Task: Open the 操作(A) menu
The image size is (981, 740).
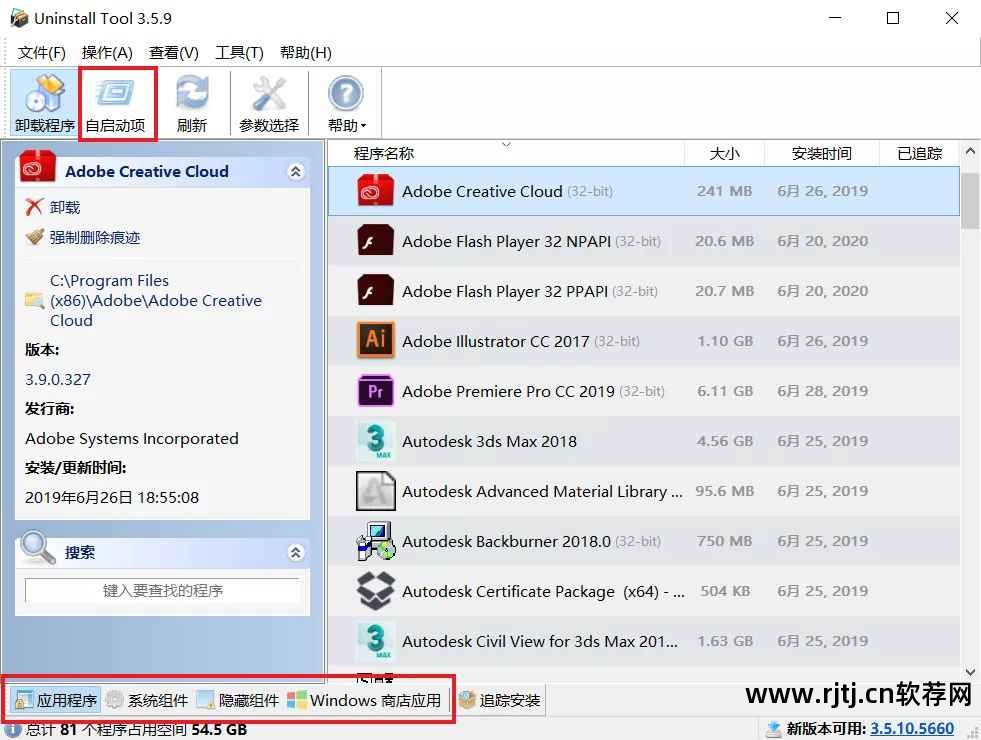Action: point(107,53)
